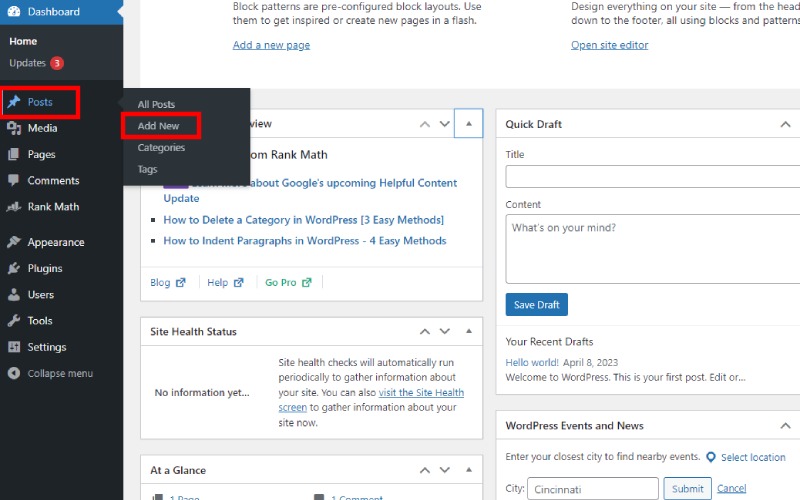The image size is (800, 500).
Task: Open site editor link
Action: tap(610, 45)
